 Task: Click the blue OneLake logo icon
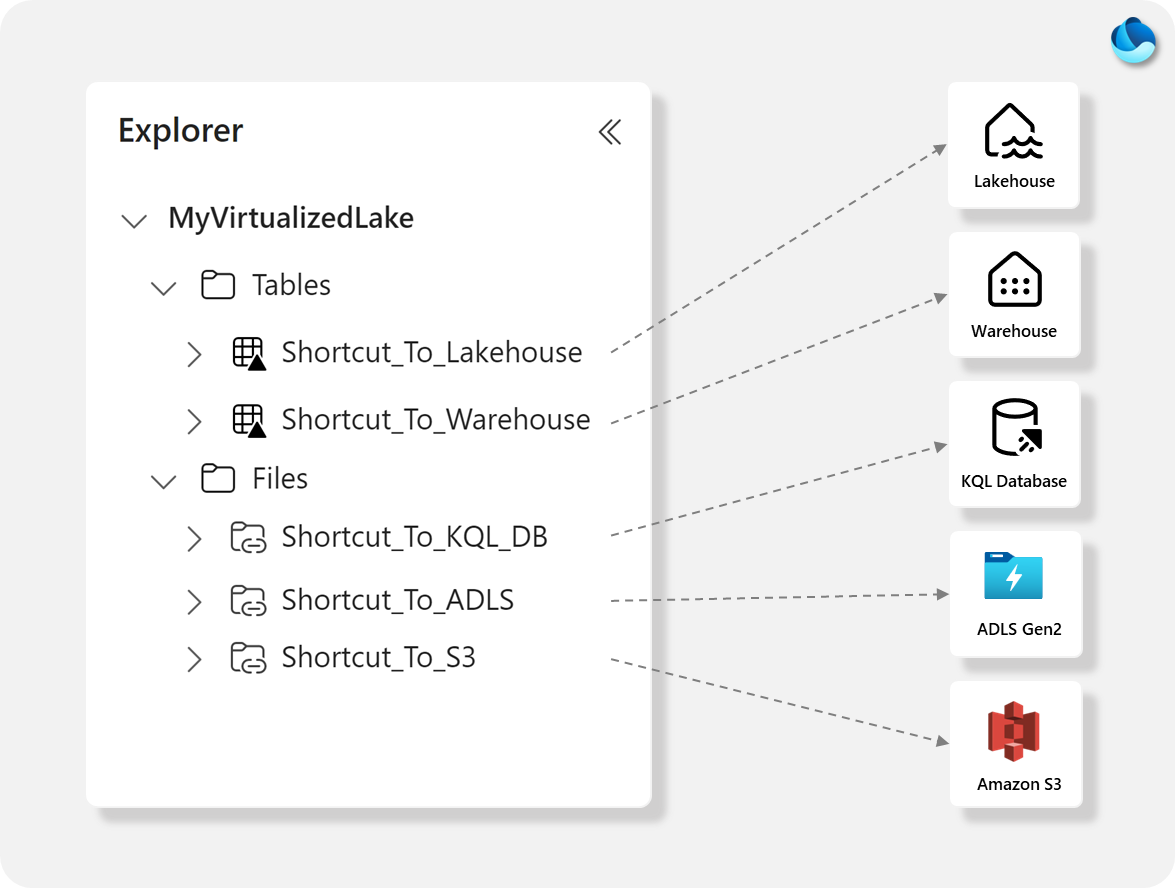click(x=1134, y=40)
